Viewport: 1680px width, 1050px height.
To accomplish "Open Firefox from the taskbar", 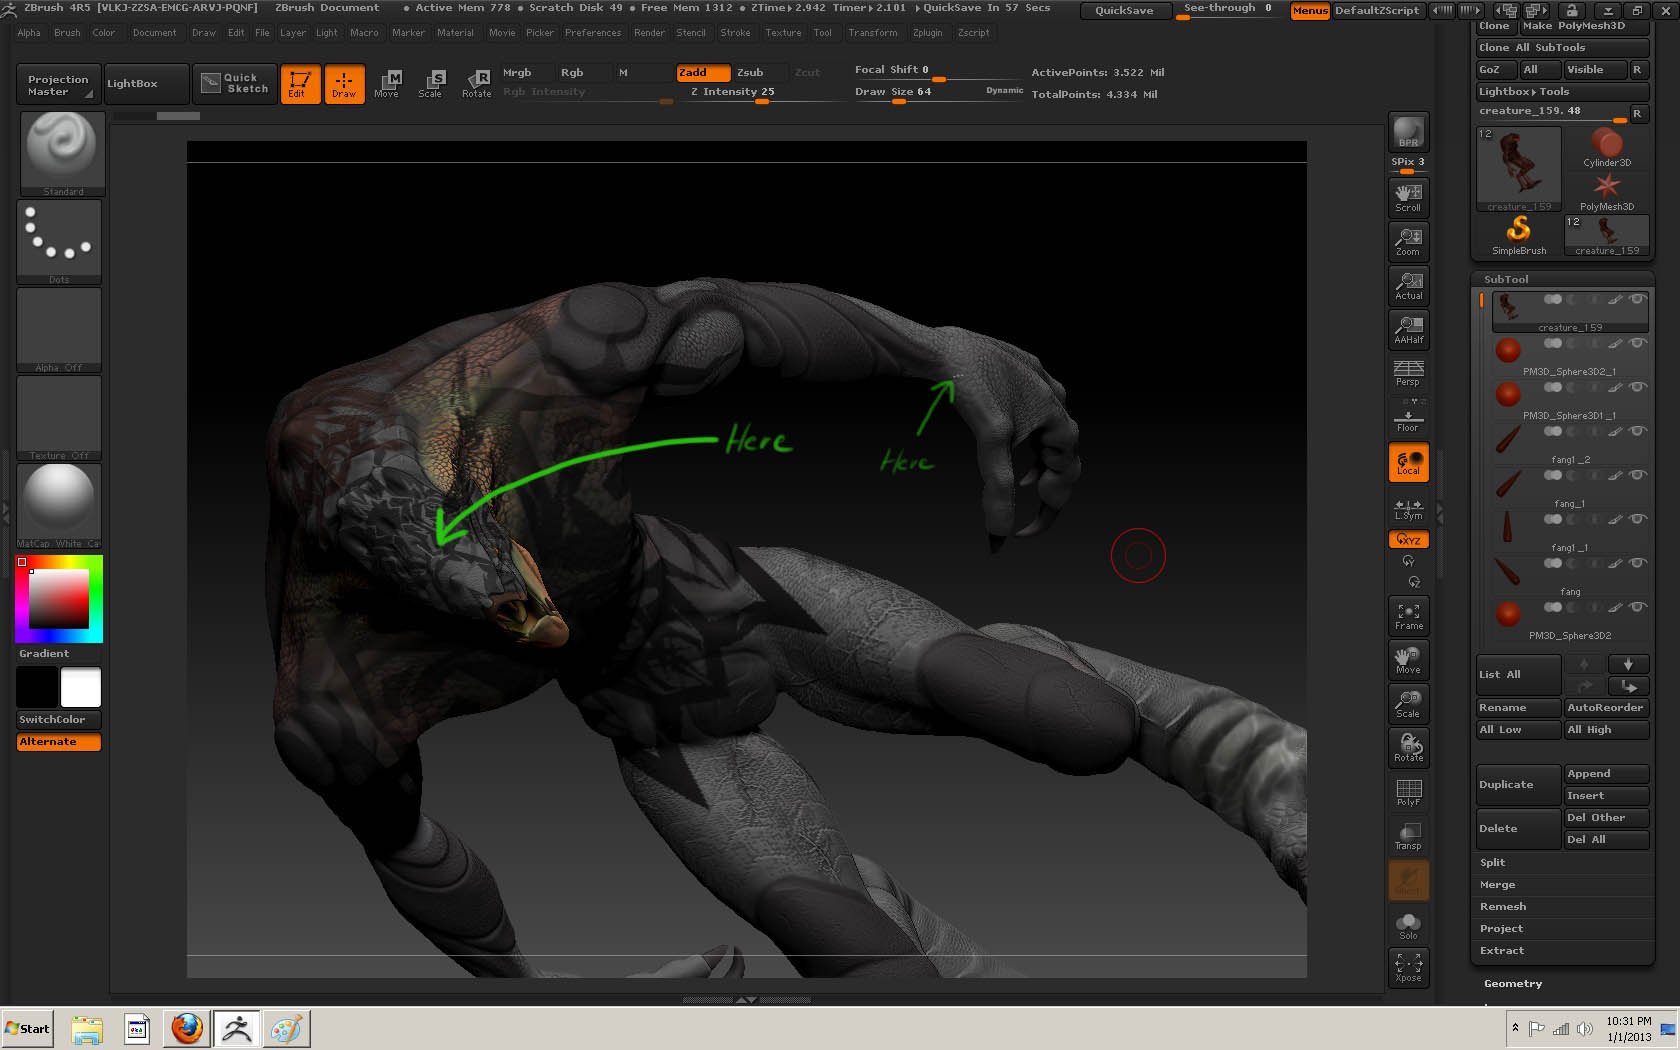I will (x=187, y=1028).
